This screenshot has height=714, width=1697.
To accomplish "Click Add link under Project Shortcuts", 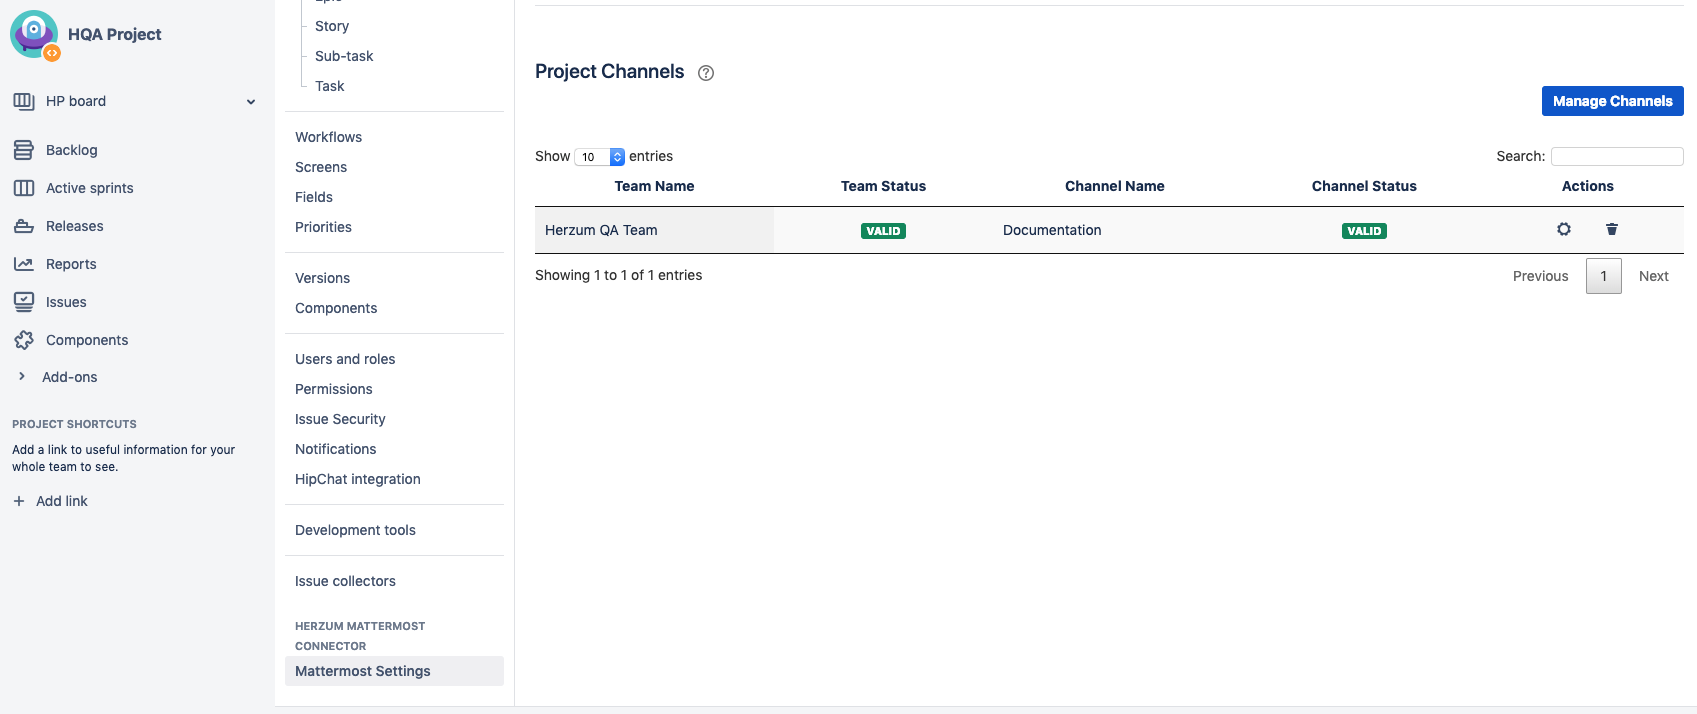I will (61, 501).
